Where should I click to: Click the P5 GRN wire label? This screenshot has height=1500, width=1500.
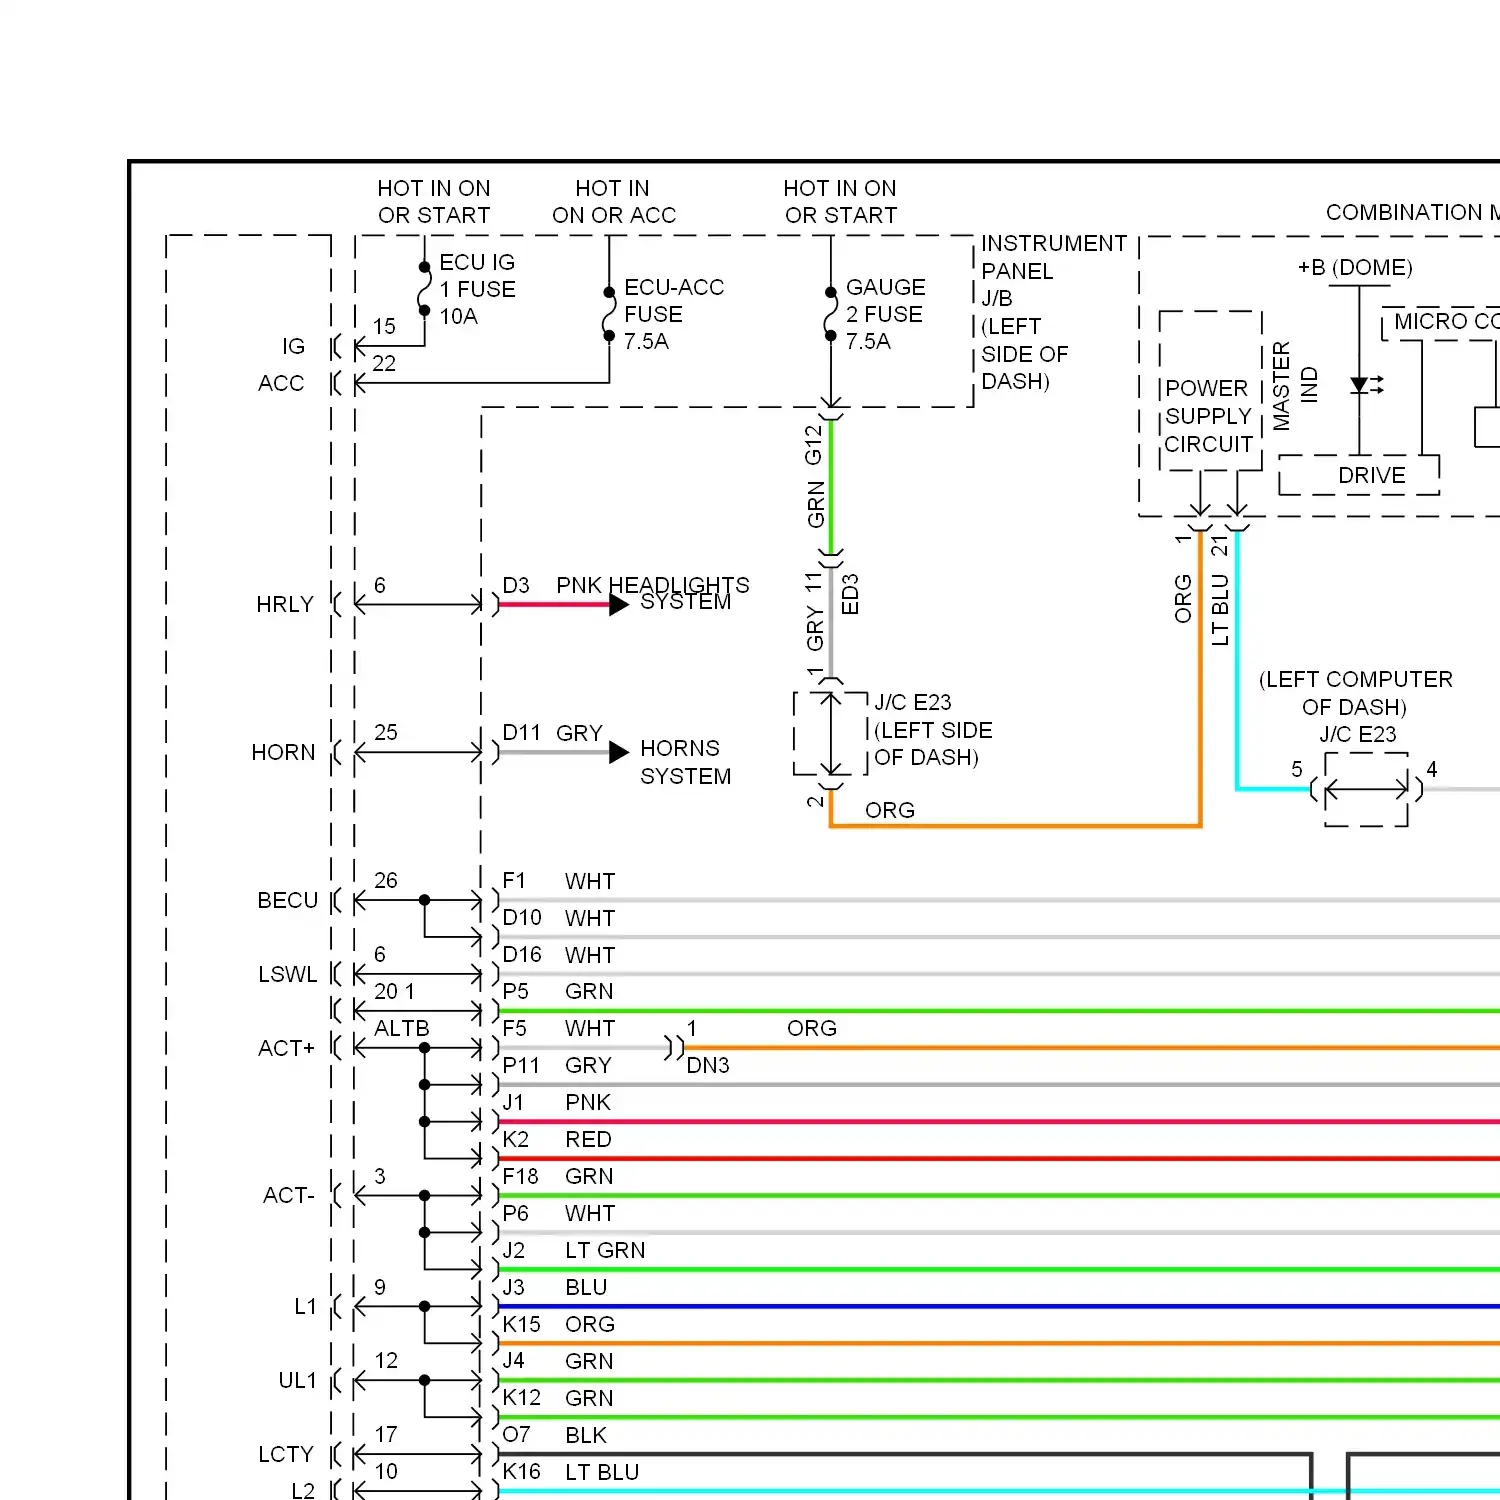pos(558,991)
